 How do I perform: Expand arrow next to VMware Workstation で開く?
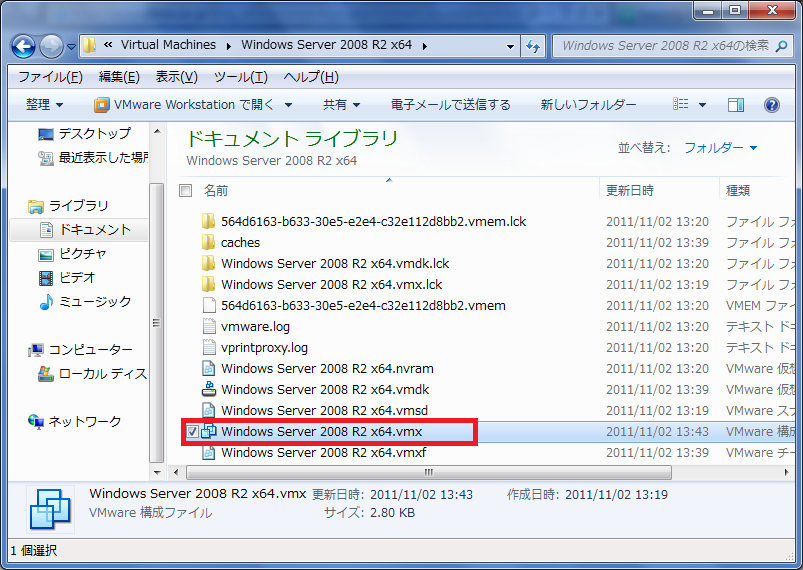pos(288,105)
